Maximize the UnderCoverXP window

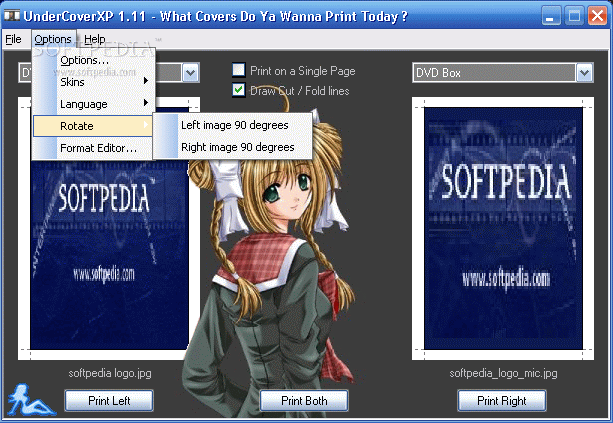click(x=574, y=16)
